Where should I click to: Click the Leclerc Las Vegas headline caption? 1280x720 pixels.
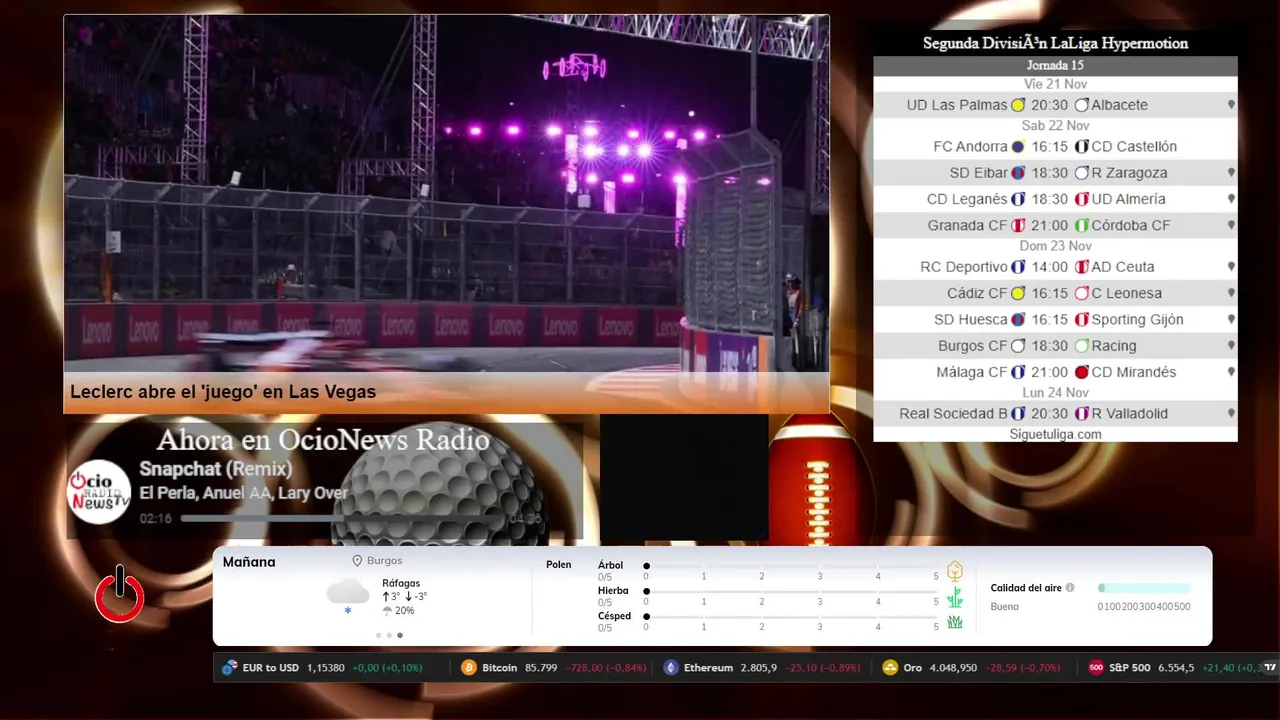(223, 392)
